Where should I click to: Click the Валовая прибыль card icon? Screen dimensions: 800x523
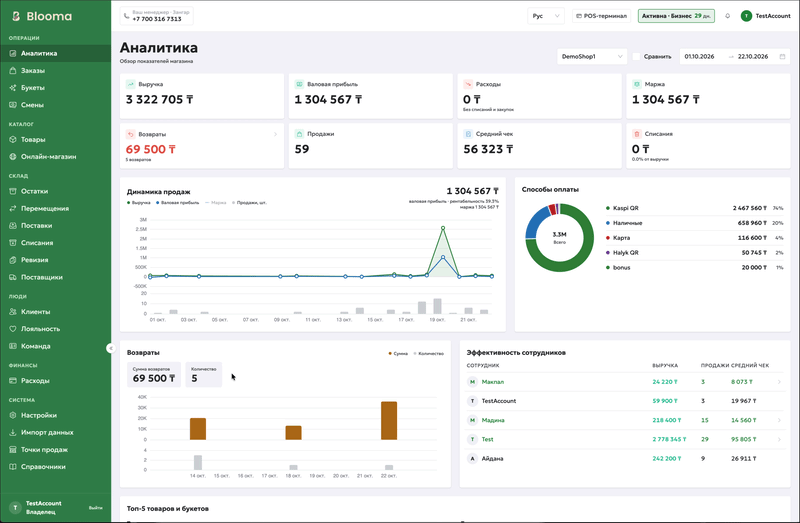(x=299, y=84)
